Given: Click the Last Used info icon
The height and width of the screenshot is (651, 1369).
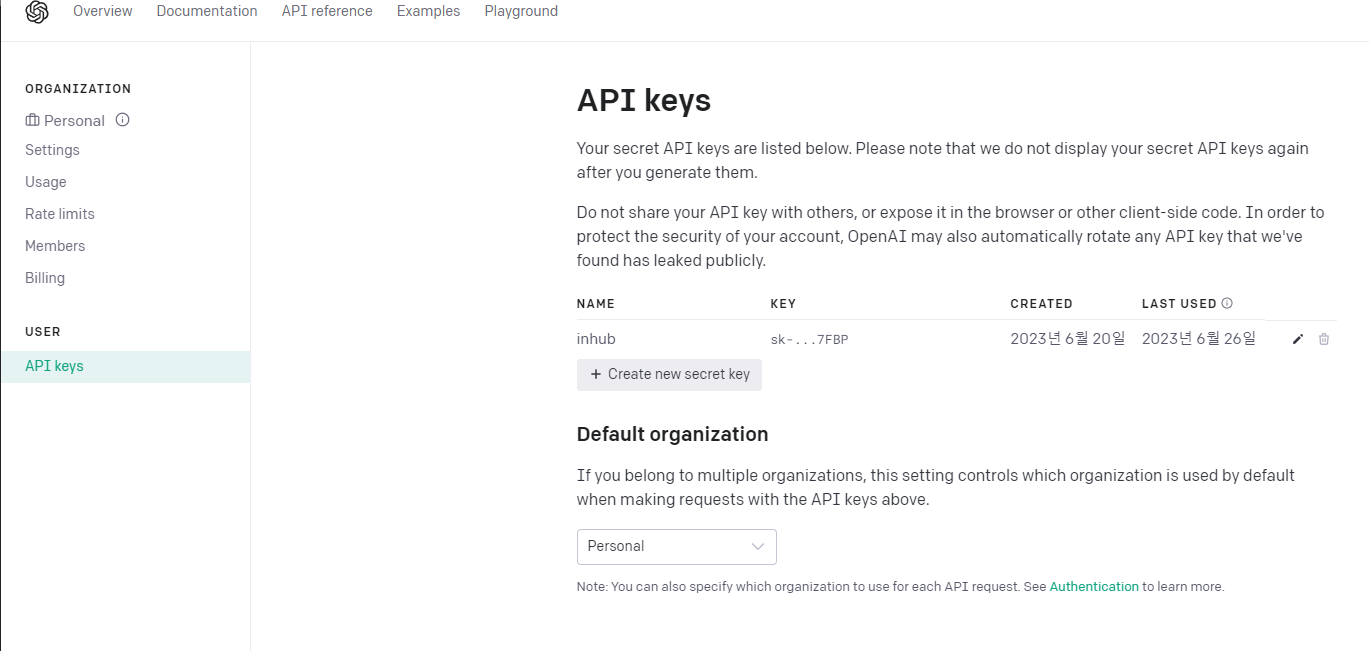Looking at the screenshot, I should coord(1227,303).
